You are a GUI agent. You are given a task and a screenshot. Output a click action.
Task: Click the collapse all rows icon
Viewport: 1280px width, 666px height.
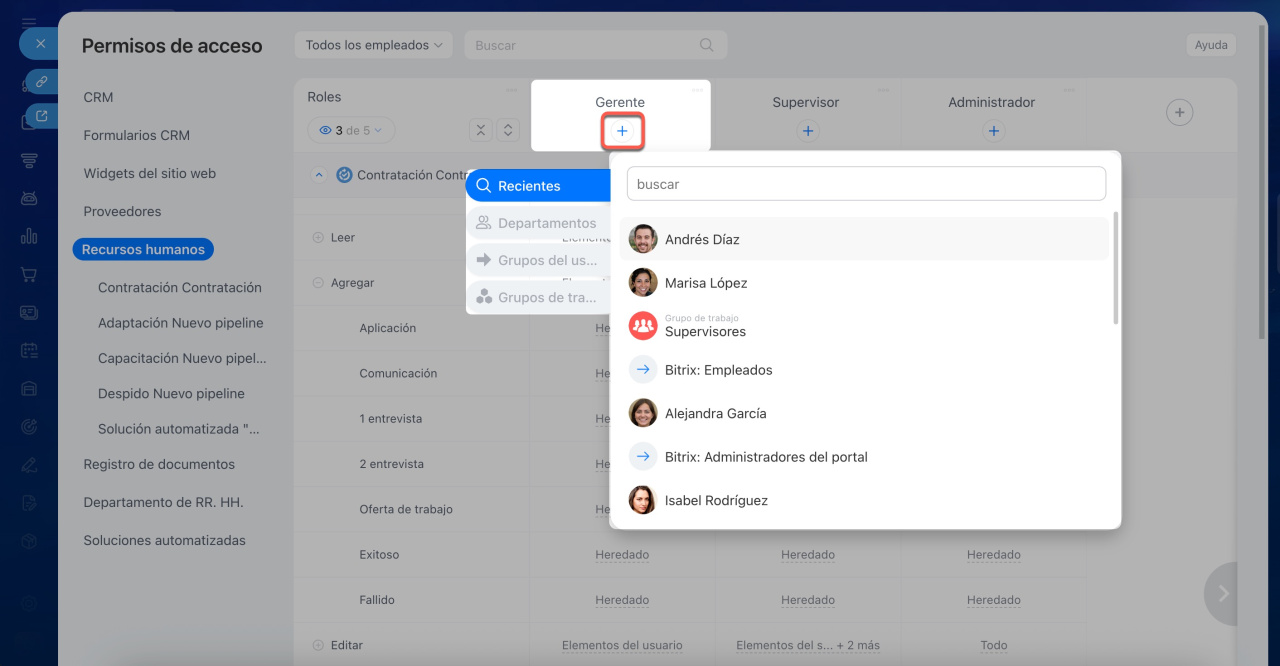tap(481, 130)
